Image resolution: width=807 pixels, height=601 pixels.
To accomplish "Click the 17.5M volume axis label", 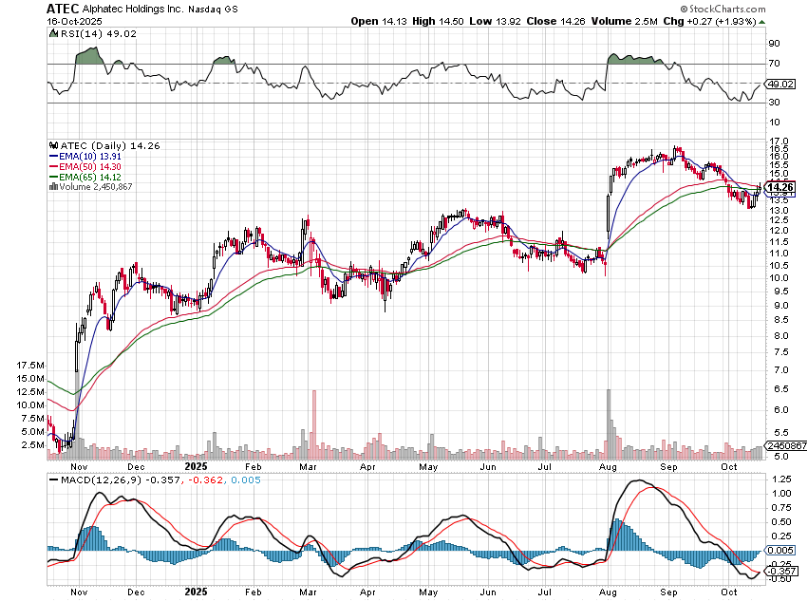I will tap(30, 365).
